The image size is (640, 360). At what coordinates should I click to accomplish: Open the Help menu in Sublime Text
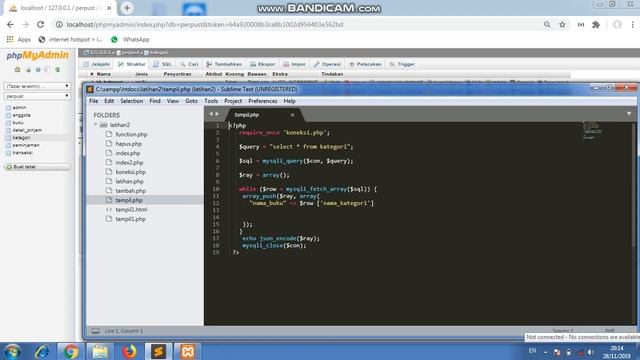coord(289,101)
